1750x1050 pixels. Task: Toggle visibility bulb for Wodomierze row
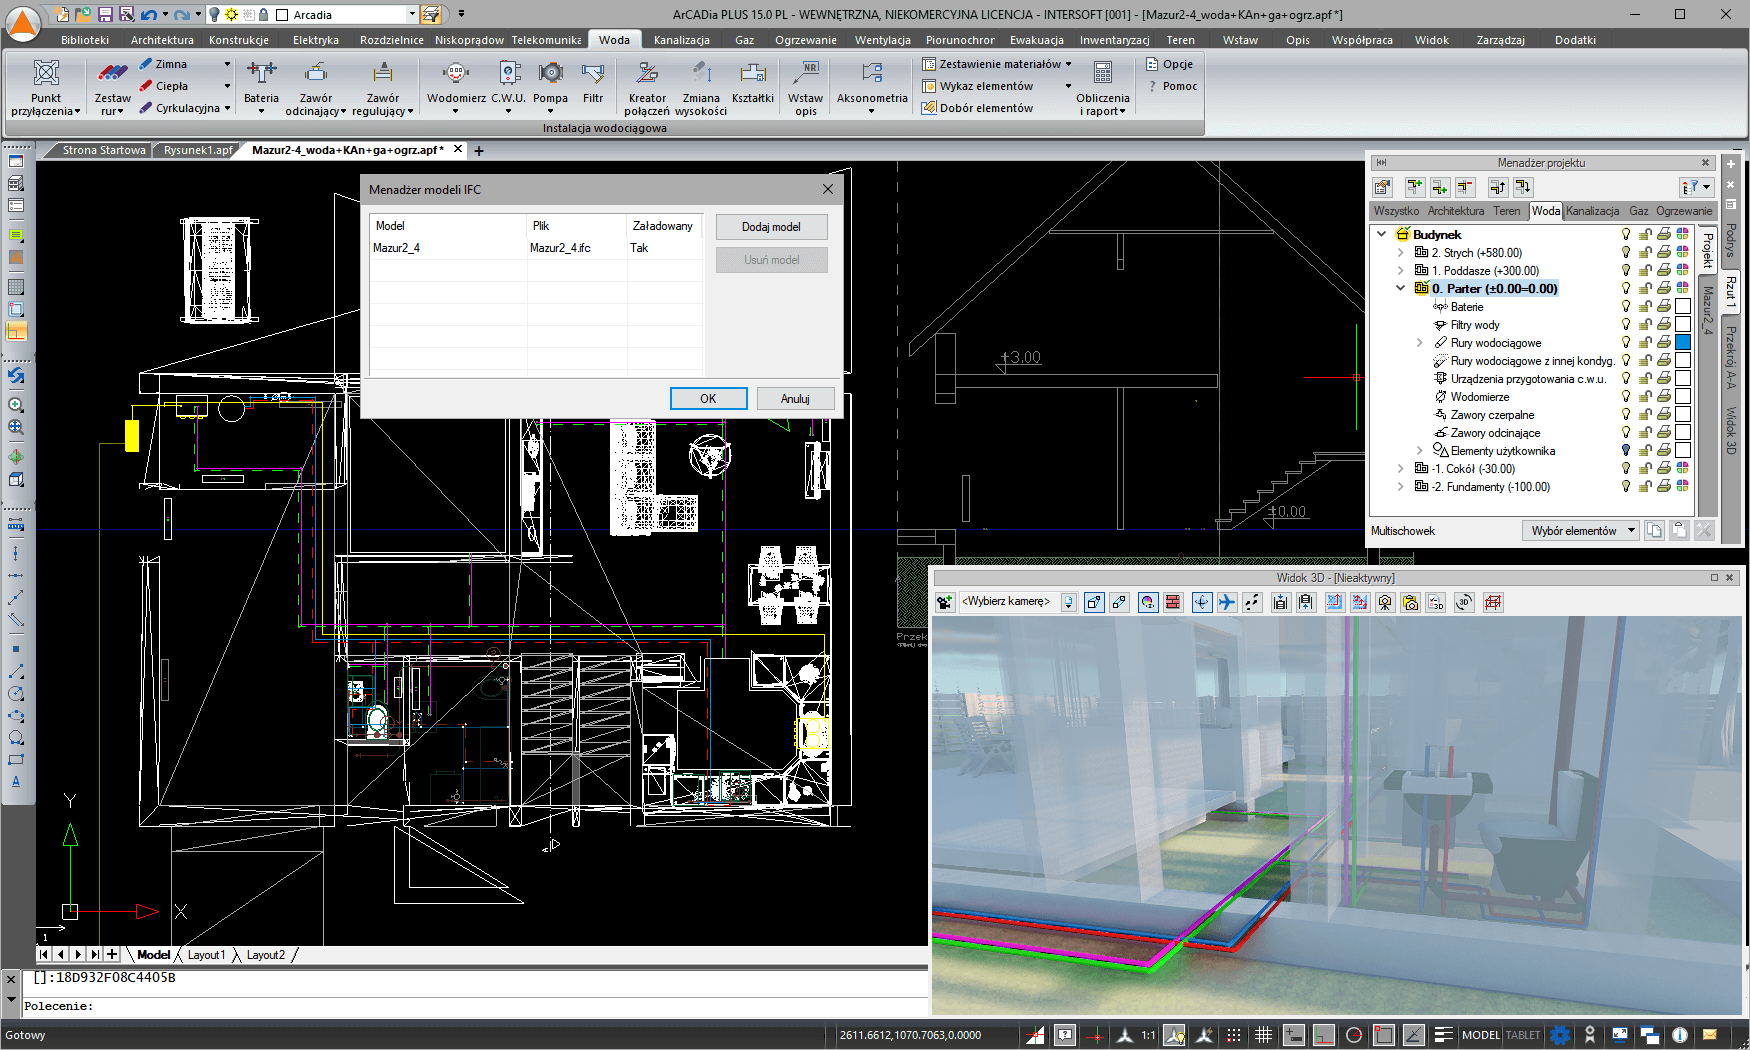click(x=1626, y=397)
